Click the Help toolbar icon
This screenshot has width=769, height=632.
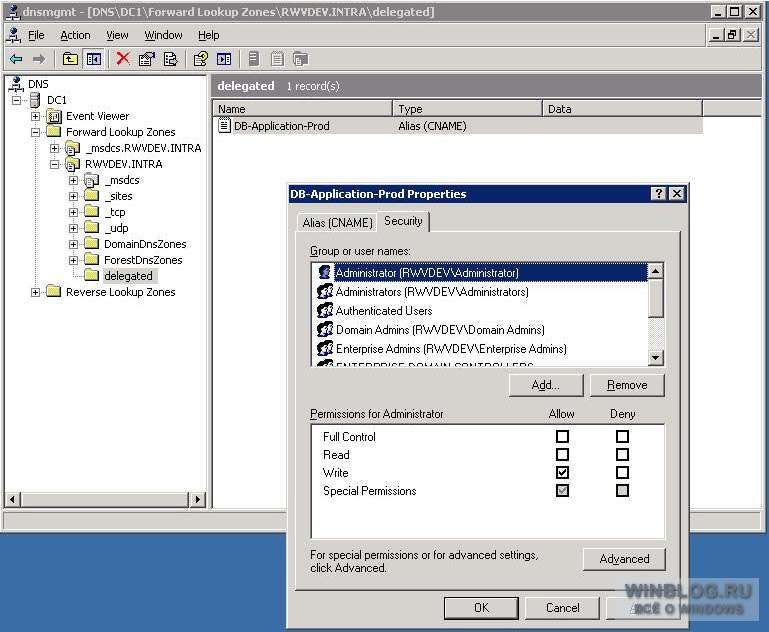point(201,59)
